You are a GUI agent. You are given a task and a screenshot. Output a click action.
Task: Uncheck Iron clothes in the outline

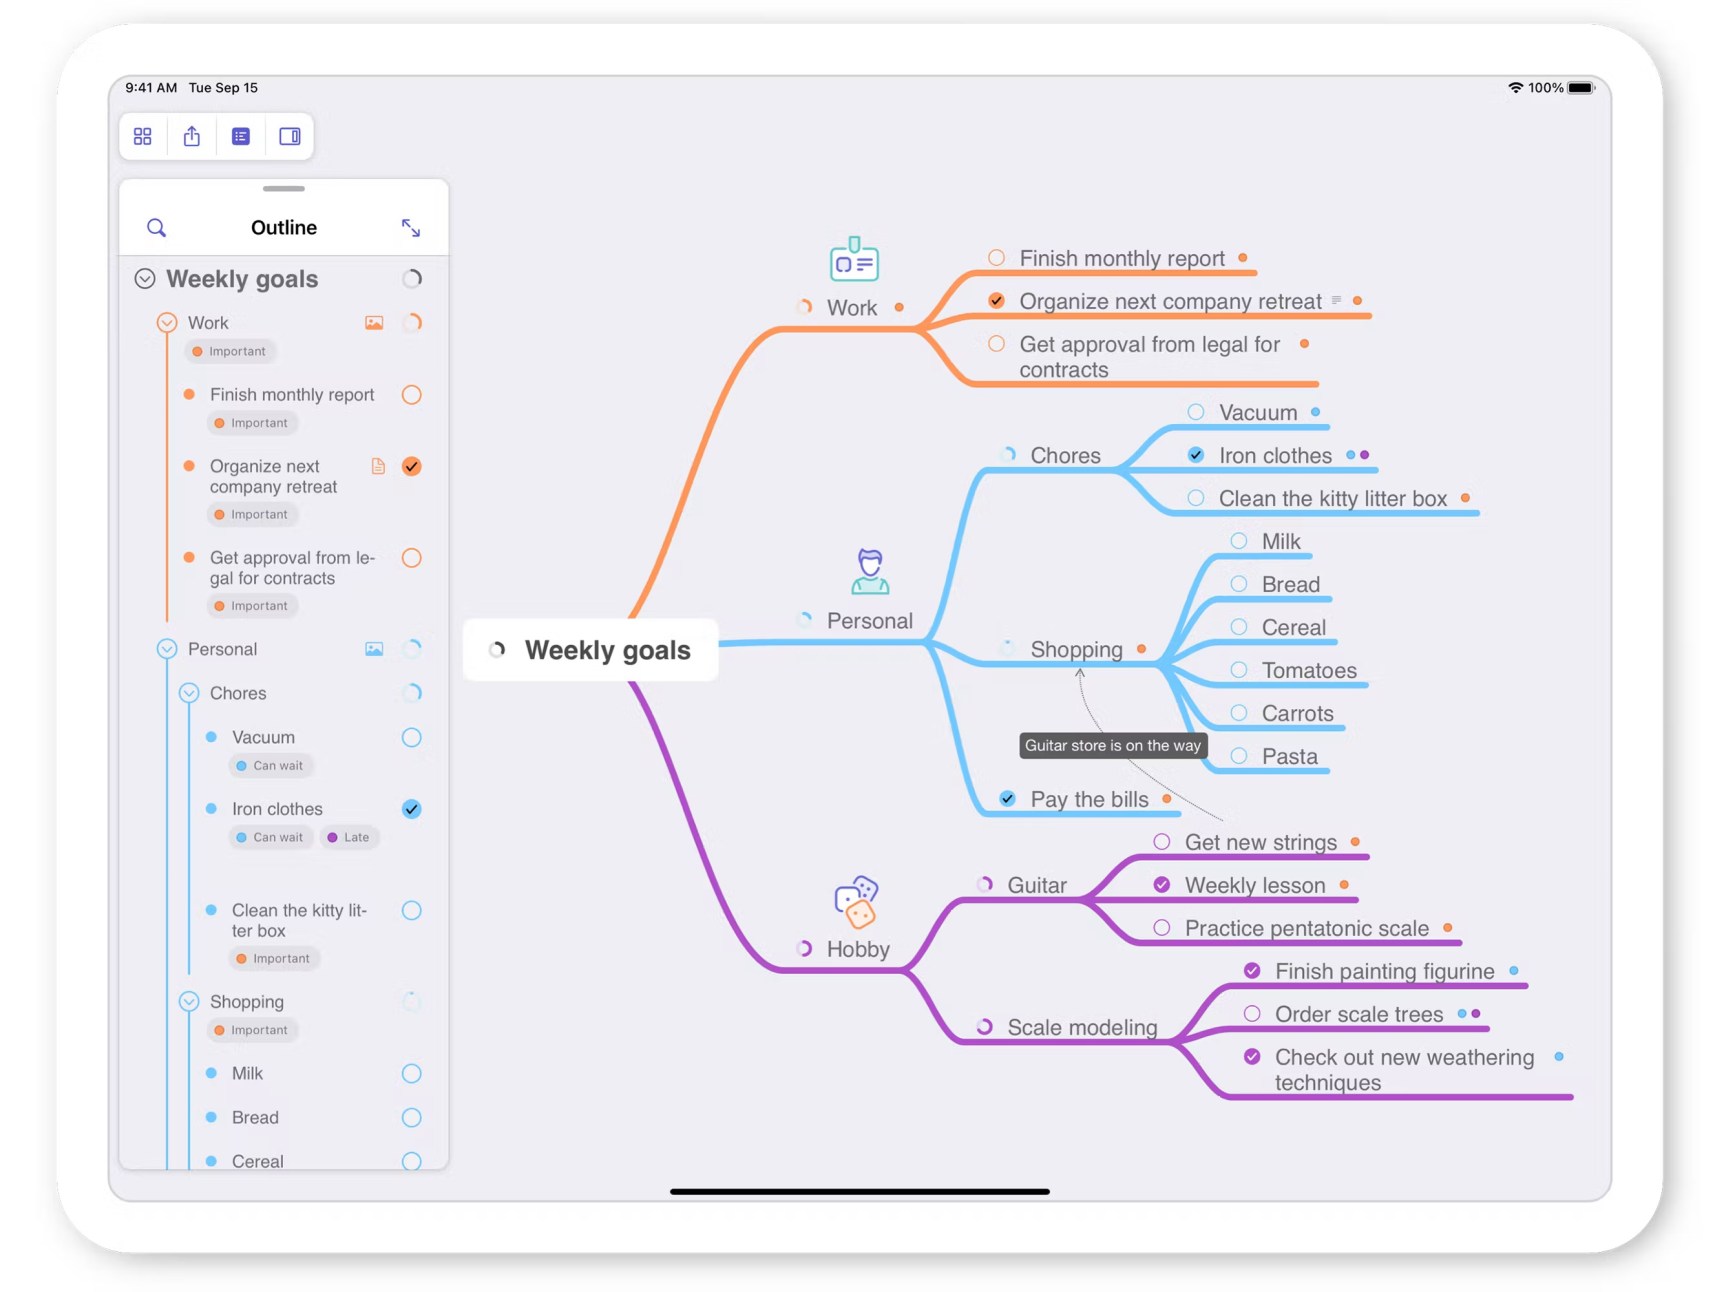point(411,809)
